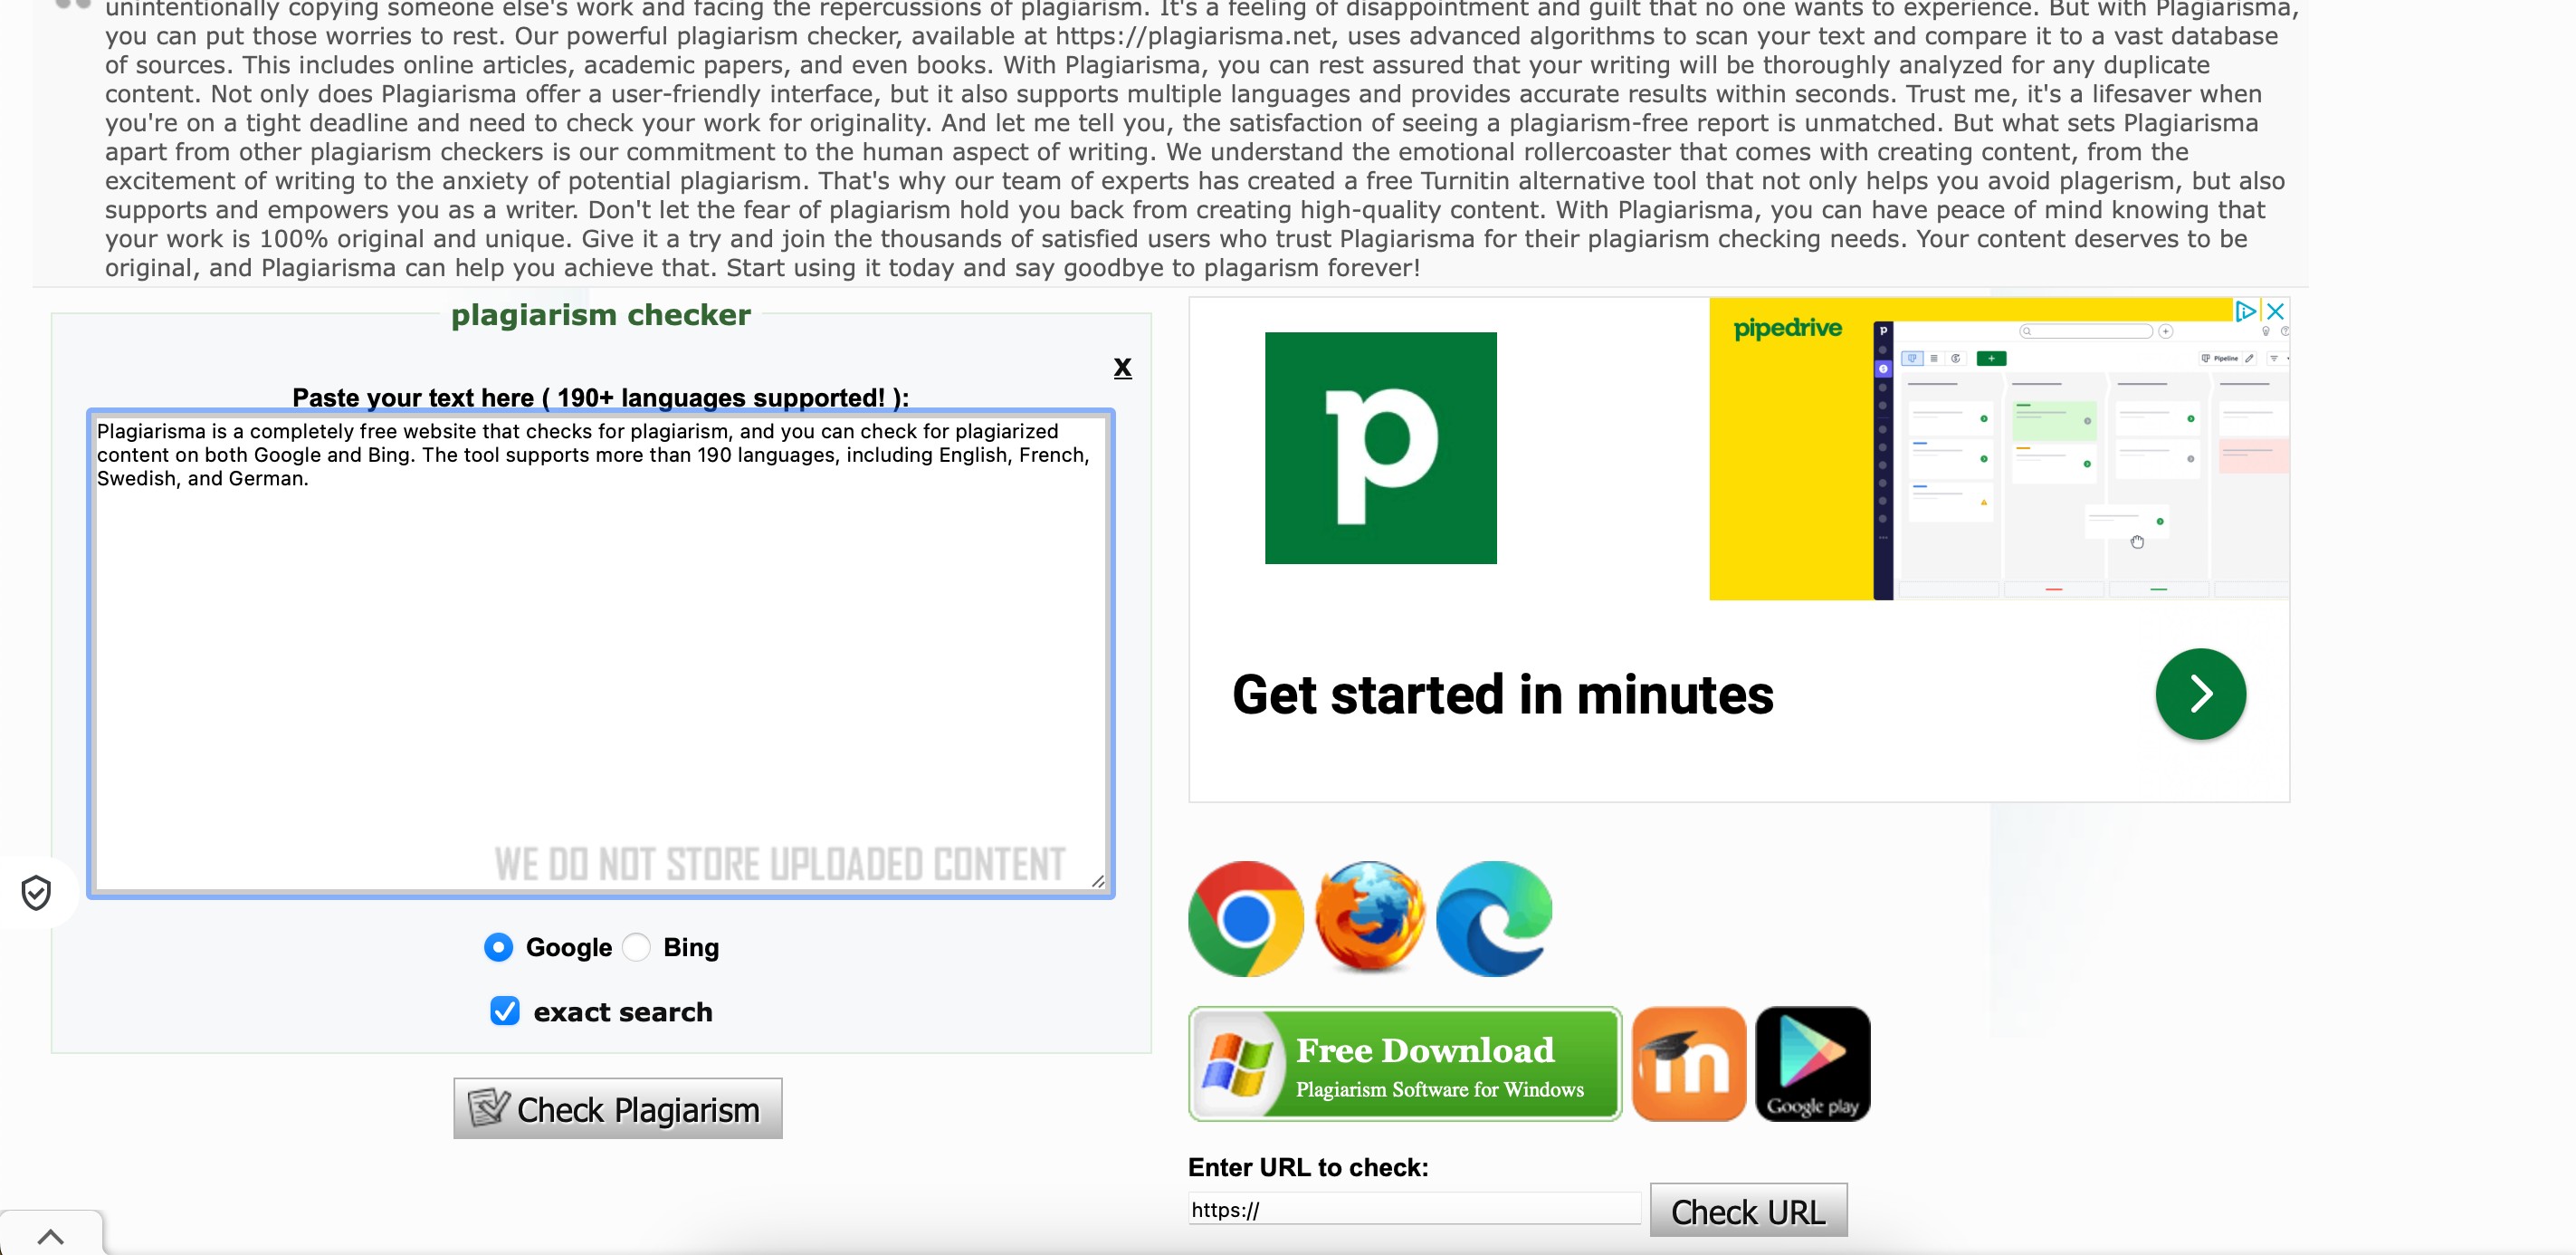Screen dimensions: 2576x1255
Task: Open the Microsoft Edge extension icon
Action: click(1493, 918)
